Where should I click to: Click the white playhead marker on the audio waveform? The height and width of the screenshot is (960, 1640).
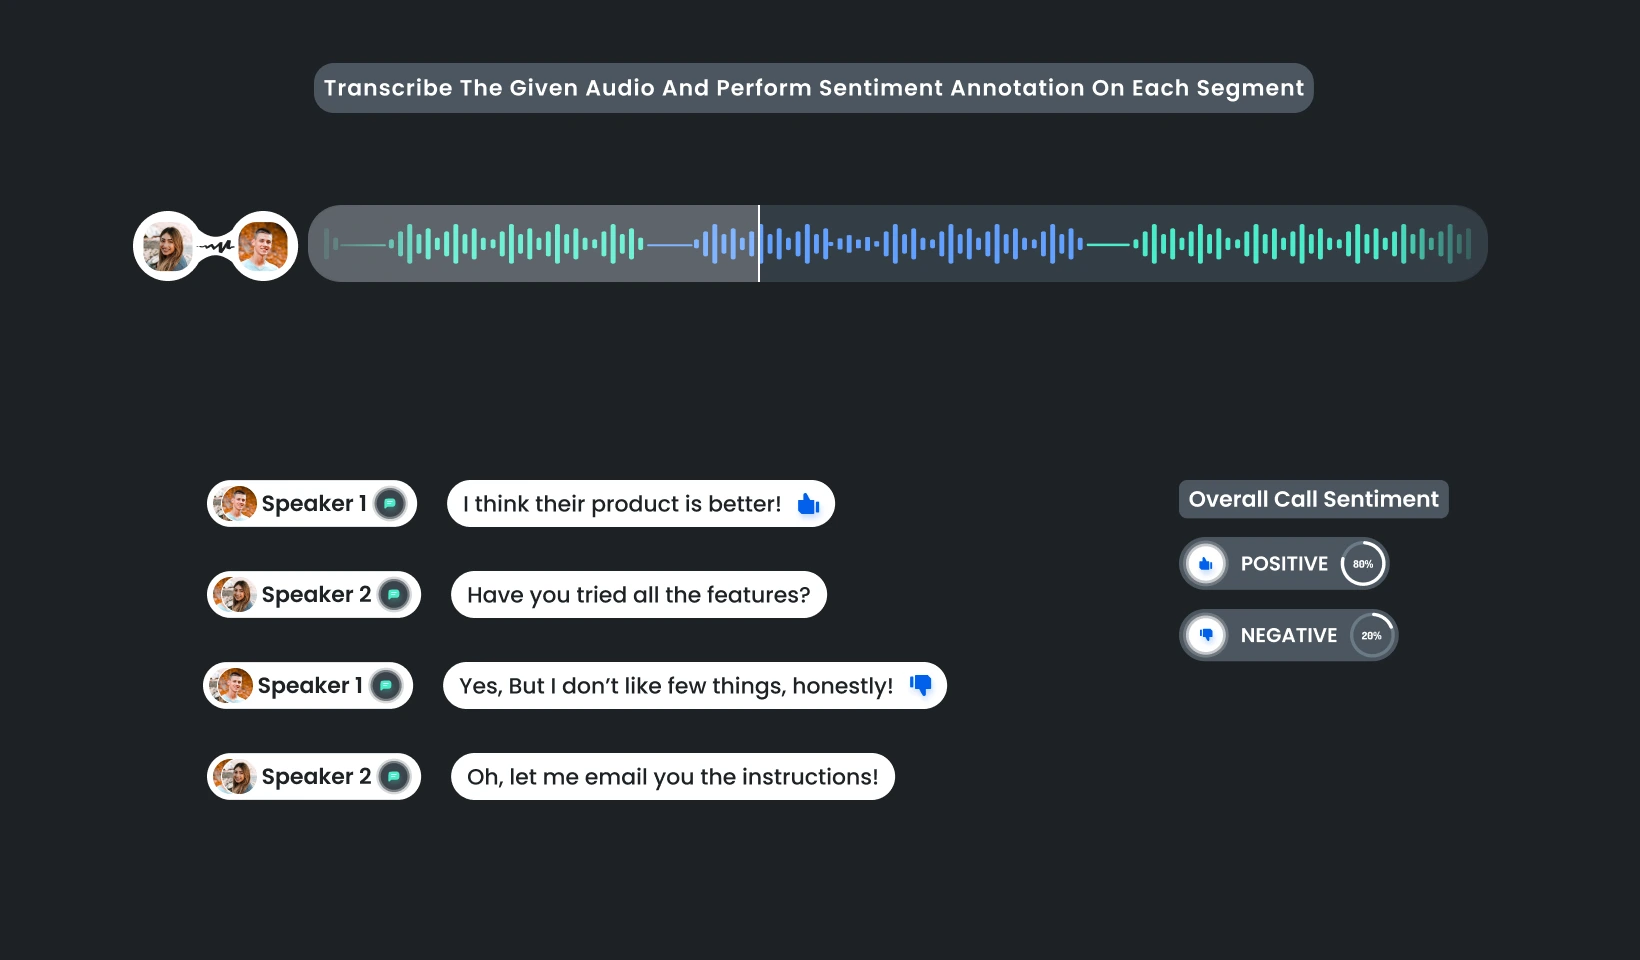(759, 243)
